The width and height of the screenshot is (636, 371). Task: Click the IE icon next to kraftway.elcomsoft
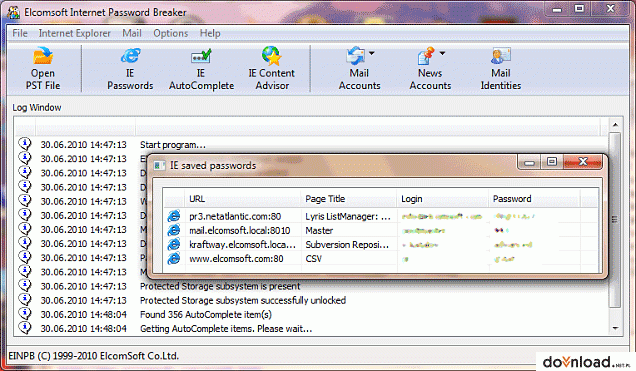174,244
